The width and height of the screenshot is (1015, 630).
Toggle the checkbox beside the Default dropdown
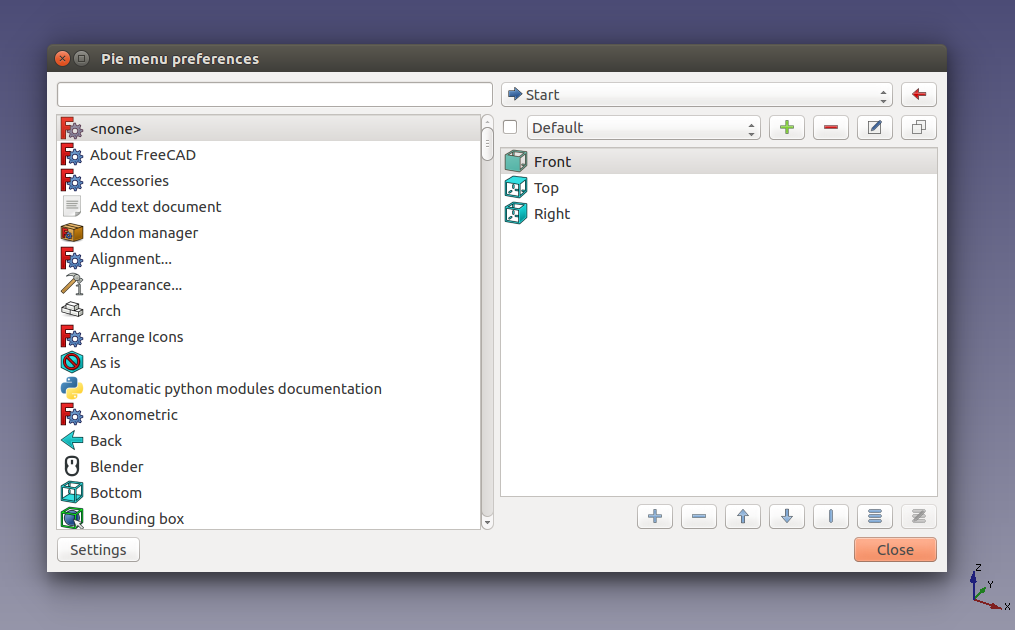[509, 127]
